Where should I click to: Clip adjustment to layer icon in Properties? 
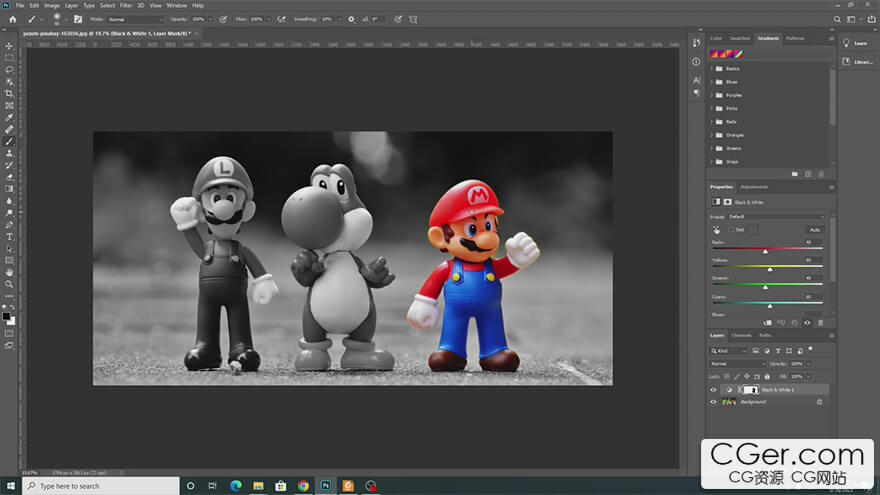(767, 323)
